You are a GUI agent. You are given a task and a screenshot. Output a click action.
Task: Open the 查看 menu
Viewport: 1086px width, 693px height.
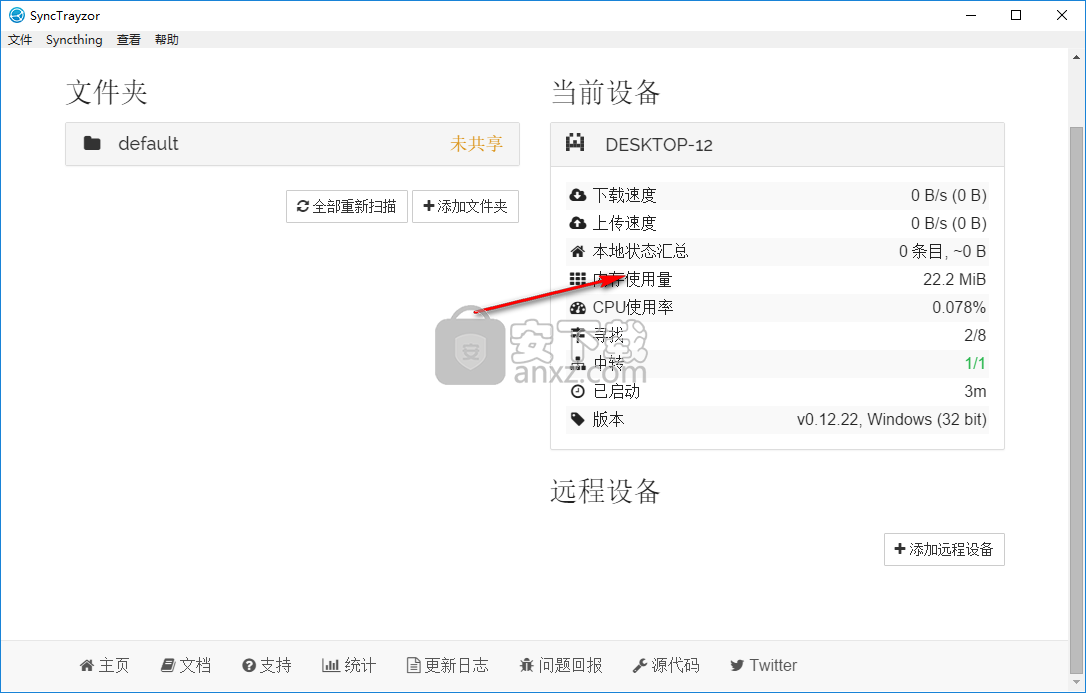pyautogui.click(x=128, y=40)
